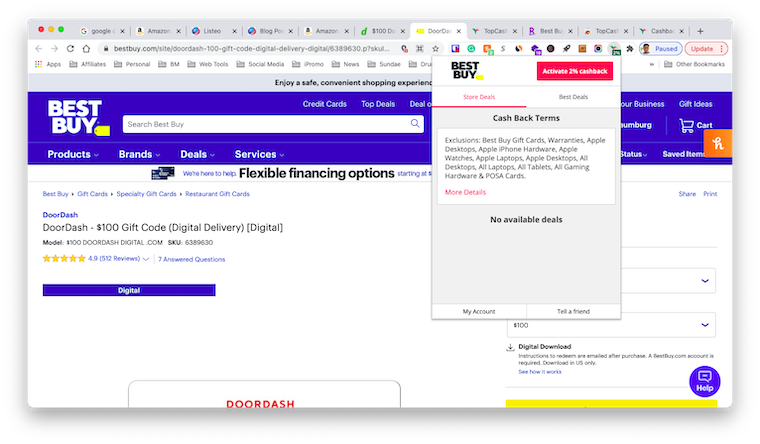This screenshot has width=760, height=444.
Task: Open the Chrome profile Paused button
Action: click(661, 48)
